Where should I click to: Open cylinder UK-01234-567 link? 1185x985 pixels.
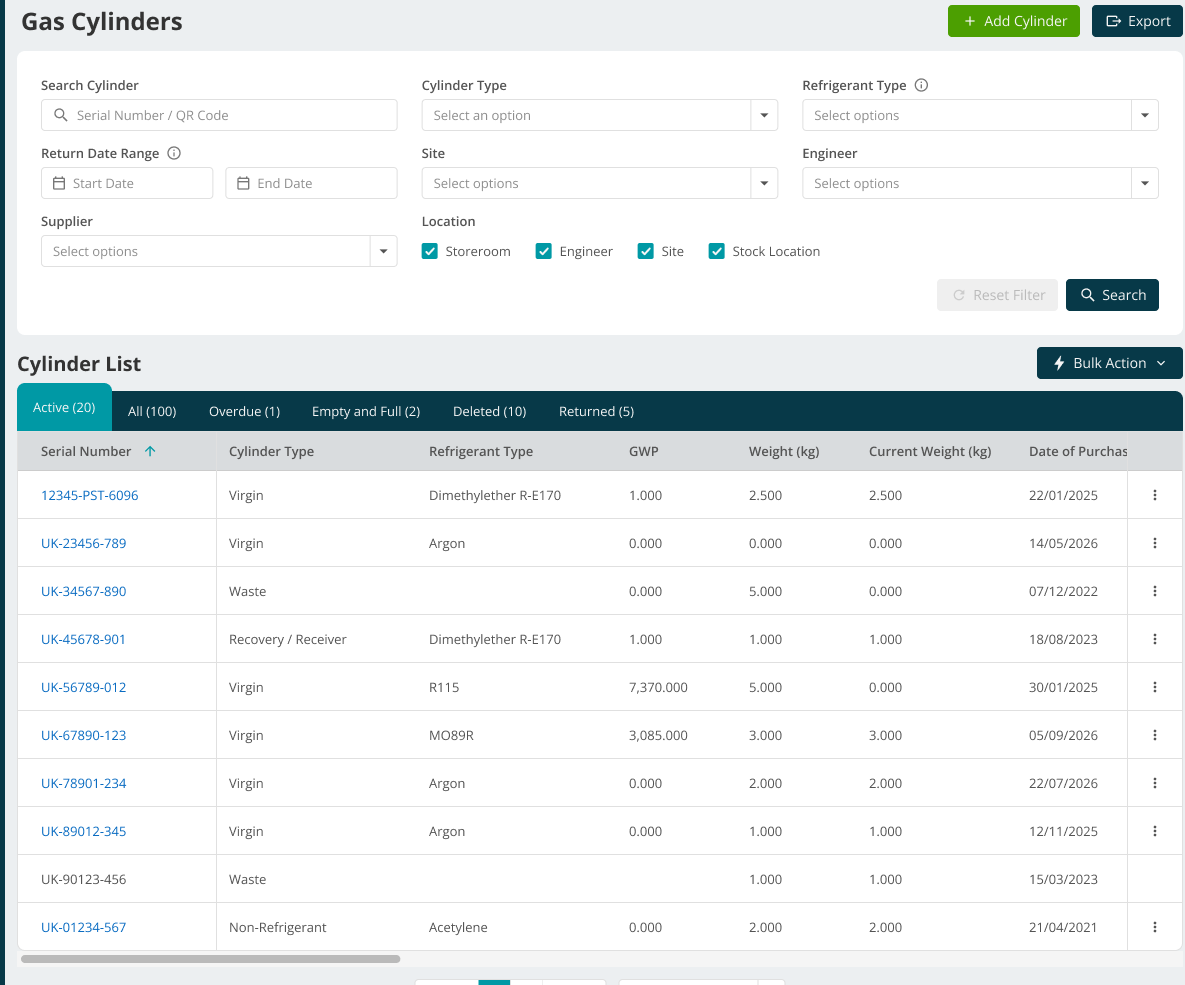pyautogui.click(x=83, y=927)
